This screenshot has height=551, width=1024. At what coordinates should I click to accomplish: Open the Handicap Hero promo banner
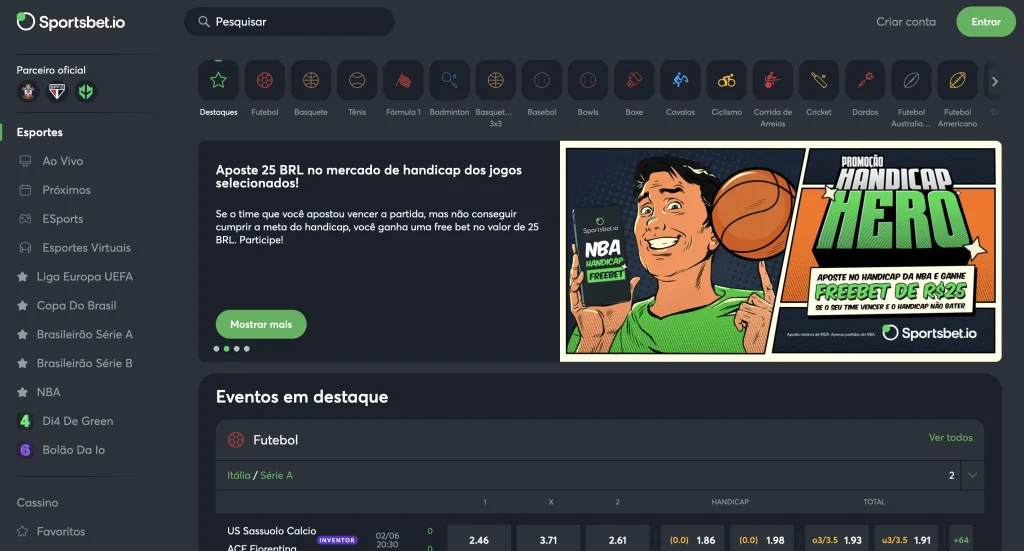click(x=780, y=251)
